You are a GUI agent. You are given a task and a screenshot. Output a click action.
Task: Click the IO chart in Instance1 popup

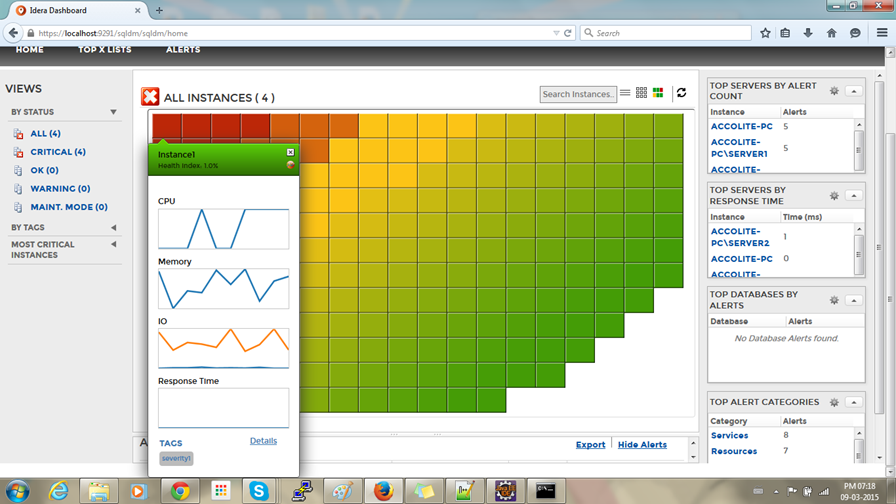pos(223,348)
